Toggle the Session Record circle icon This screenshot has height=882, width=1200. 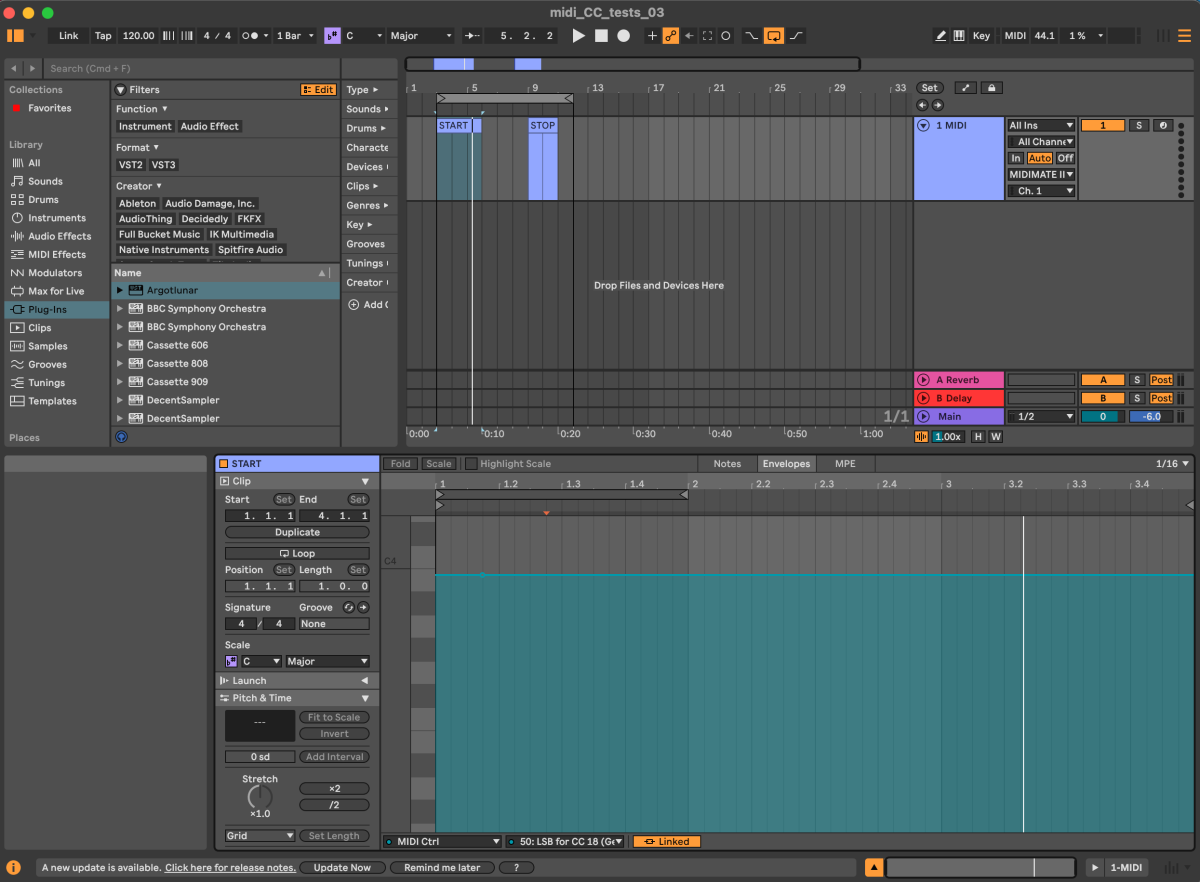click(726, 35)
